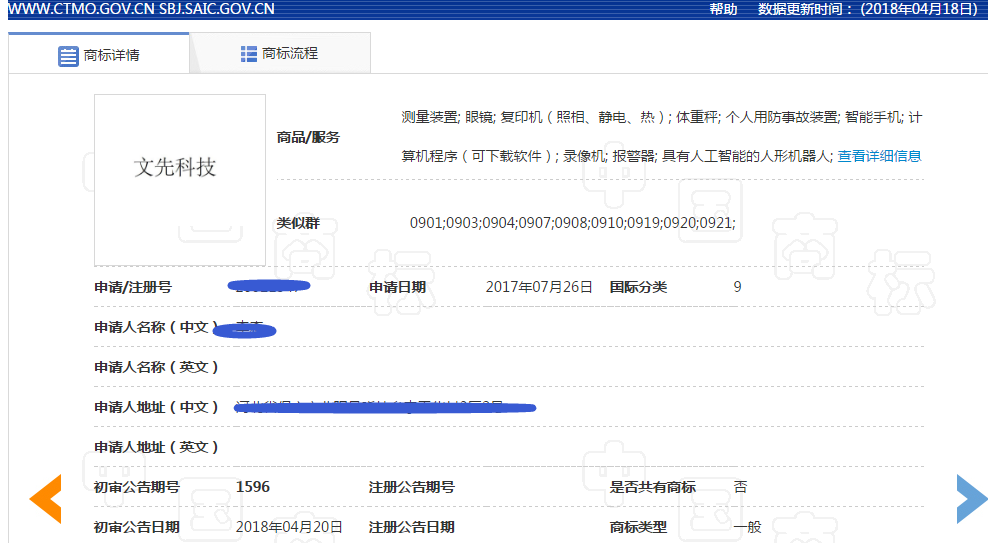Image resolution: width=988 pixels, height=543 pixels.
Task: Open the 帮助 help link
Action: tap(723, 9)
